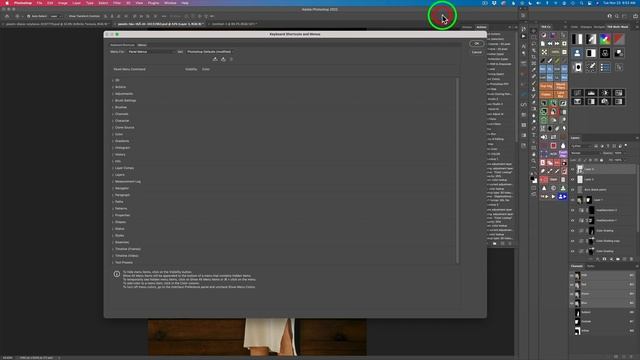Select the Gradient tool
The height and width of the screenshot is (360, 640).
[x=533, y=109]
